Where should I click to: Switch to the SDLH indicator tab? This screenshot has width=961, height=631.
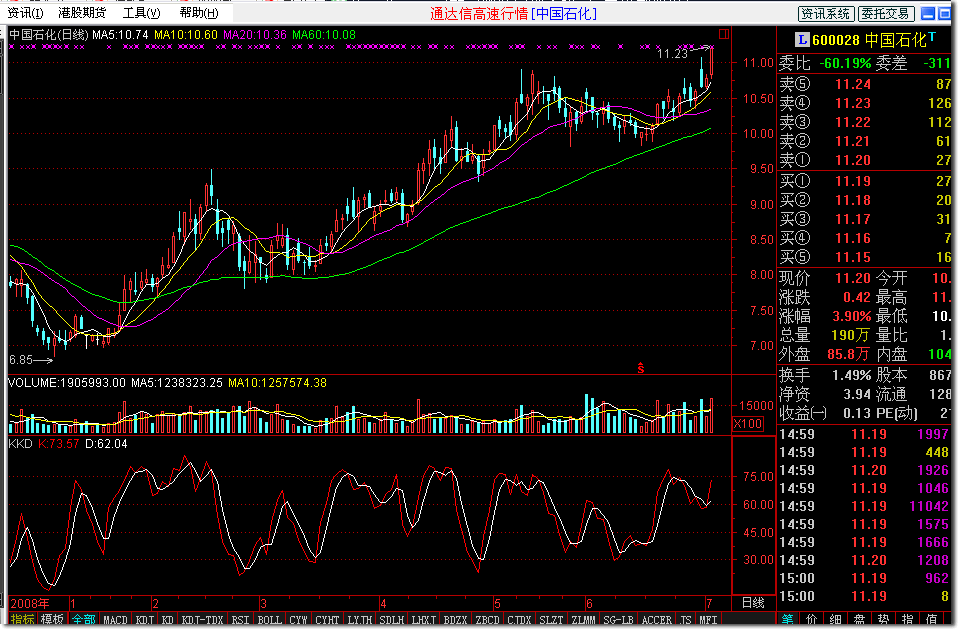391,620
